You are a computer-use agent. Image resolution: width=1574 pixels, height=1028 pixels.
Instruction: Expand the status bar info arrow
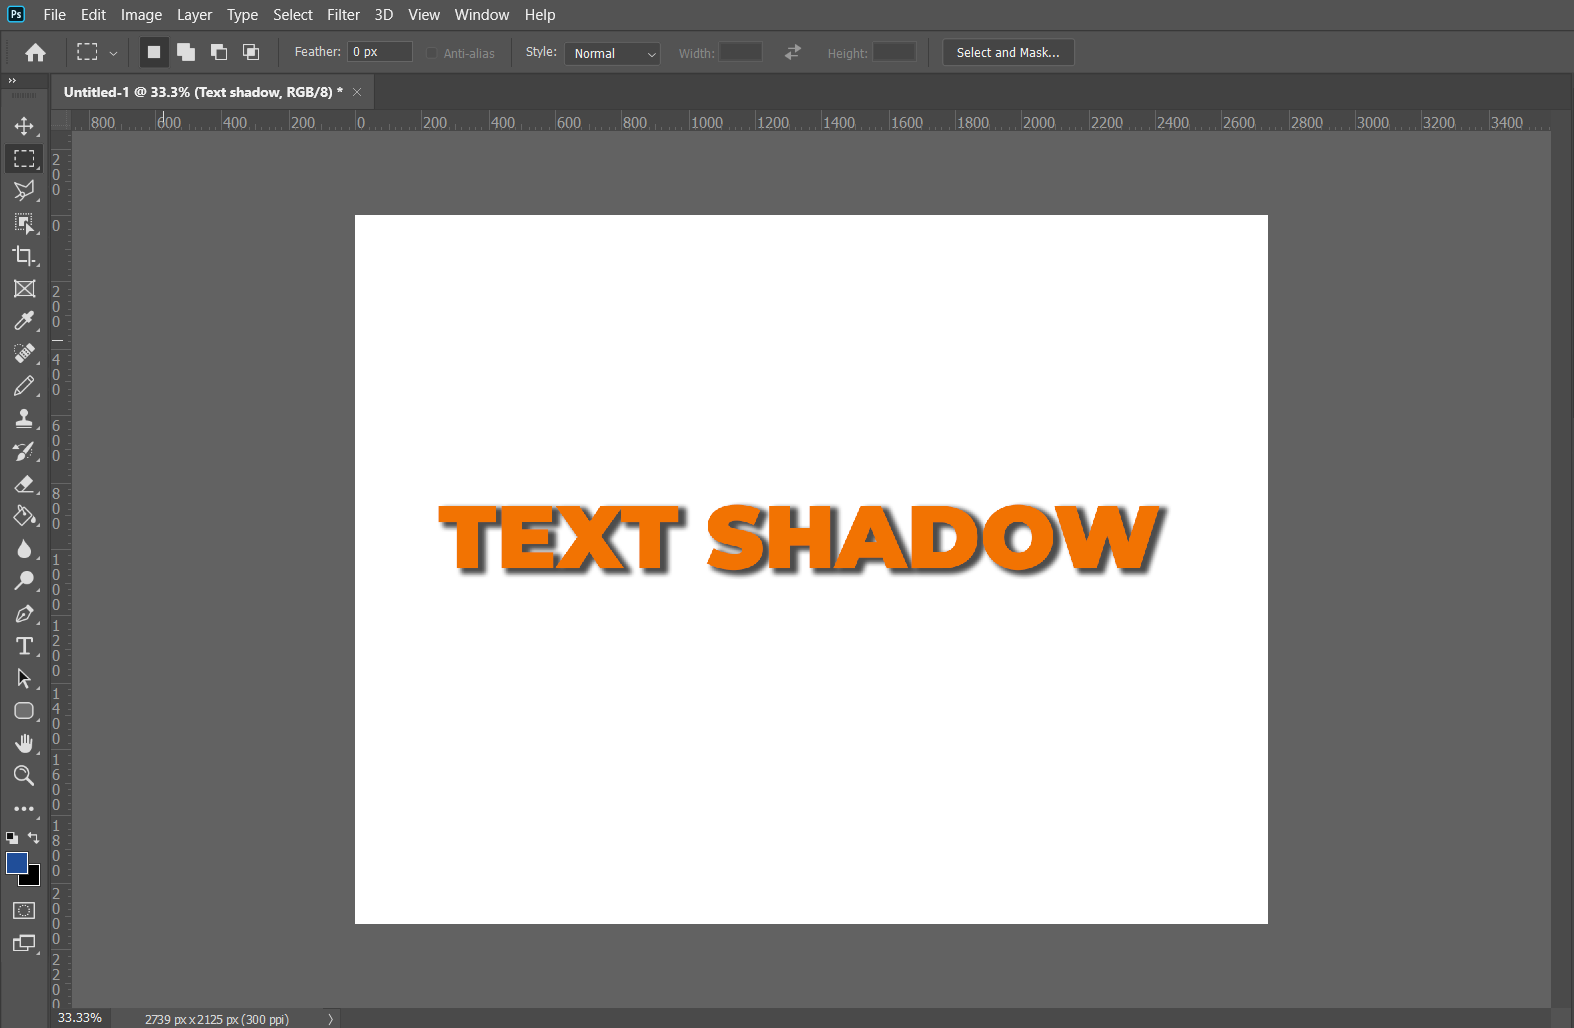330,1019
